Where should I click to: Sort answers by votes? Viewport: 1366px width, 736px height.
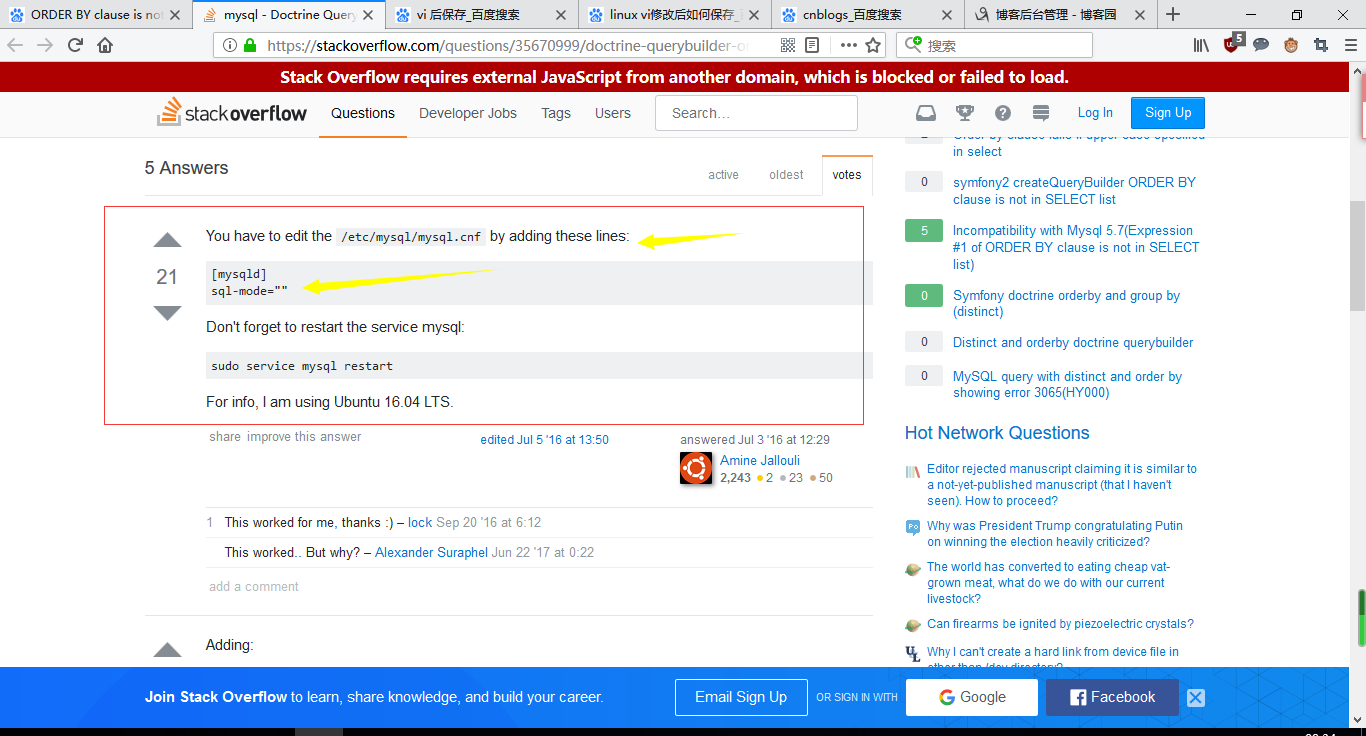[x=847, y=175]
